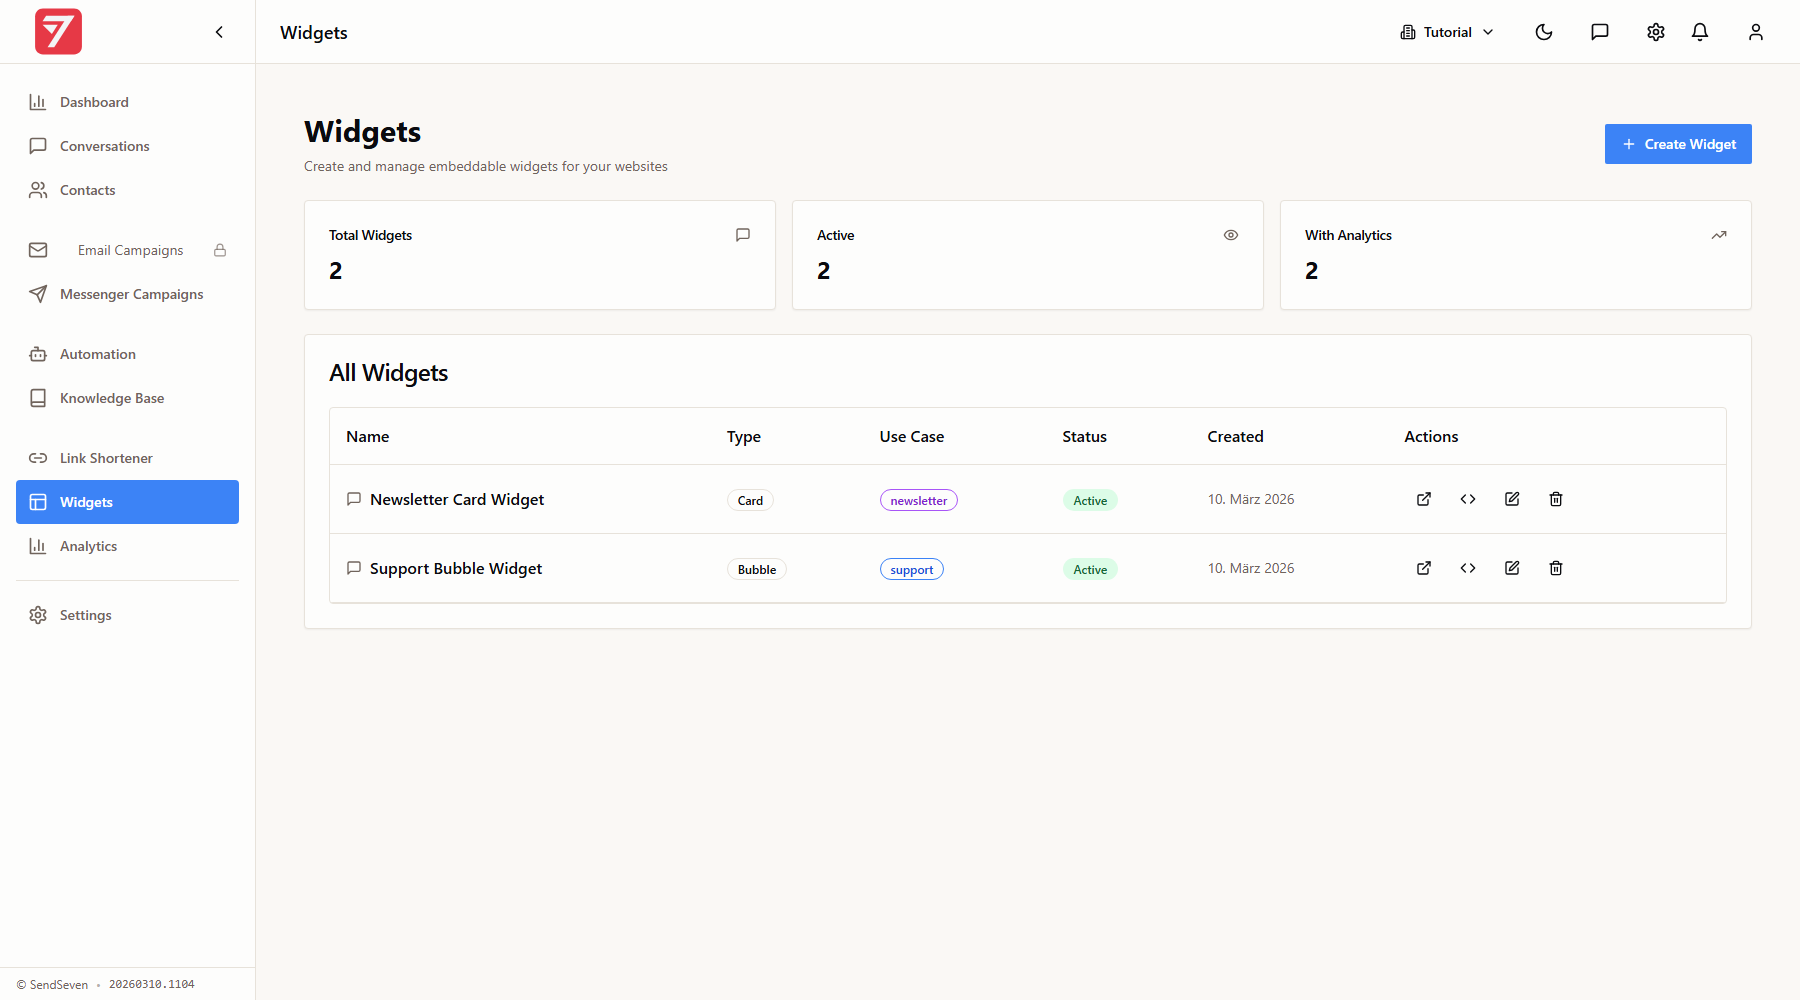Click the Use Case column header
Screen dimensions: 1800x1000
click(912, 436)
